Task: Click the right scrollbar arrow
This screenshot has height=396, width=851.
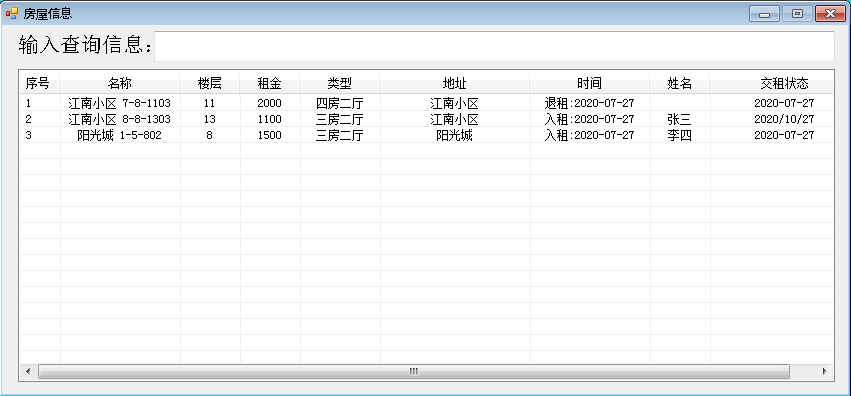Action: click(x=824, y=372)
